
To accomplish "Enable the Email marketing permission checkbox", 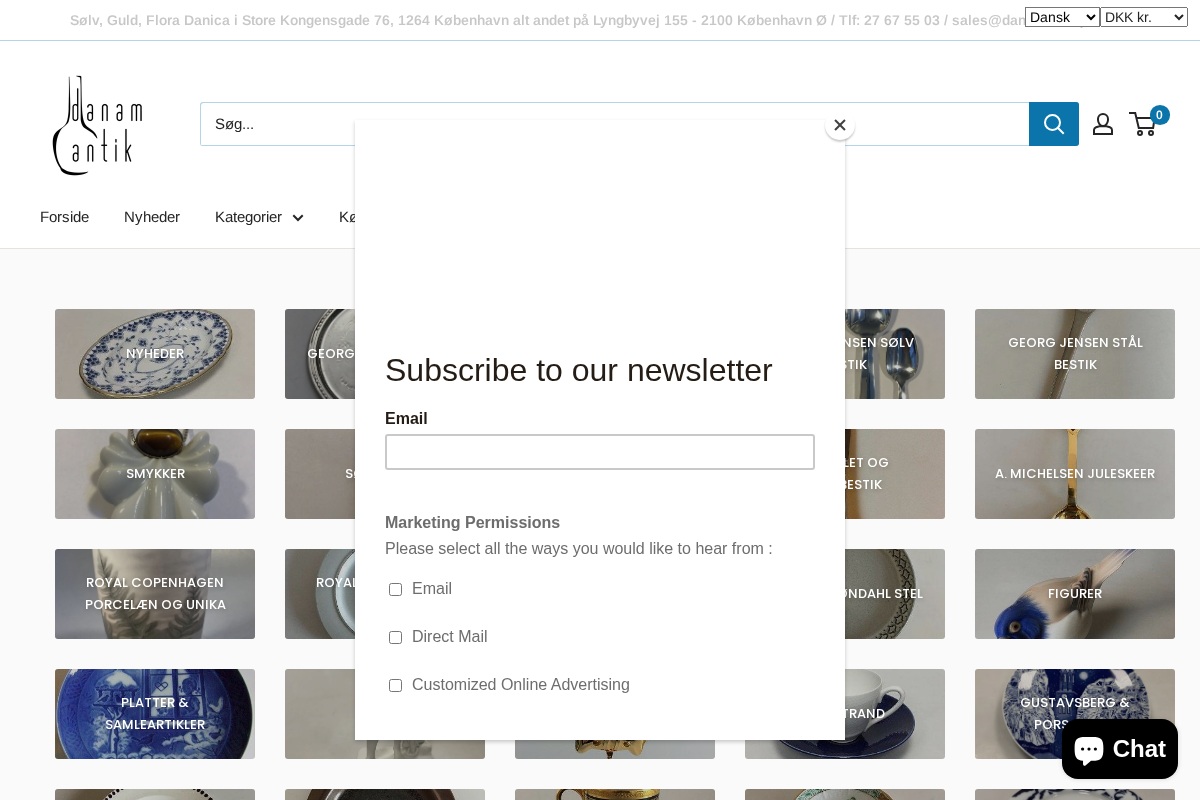I will (x=395, y=589).
